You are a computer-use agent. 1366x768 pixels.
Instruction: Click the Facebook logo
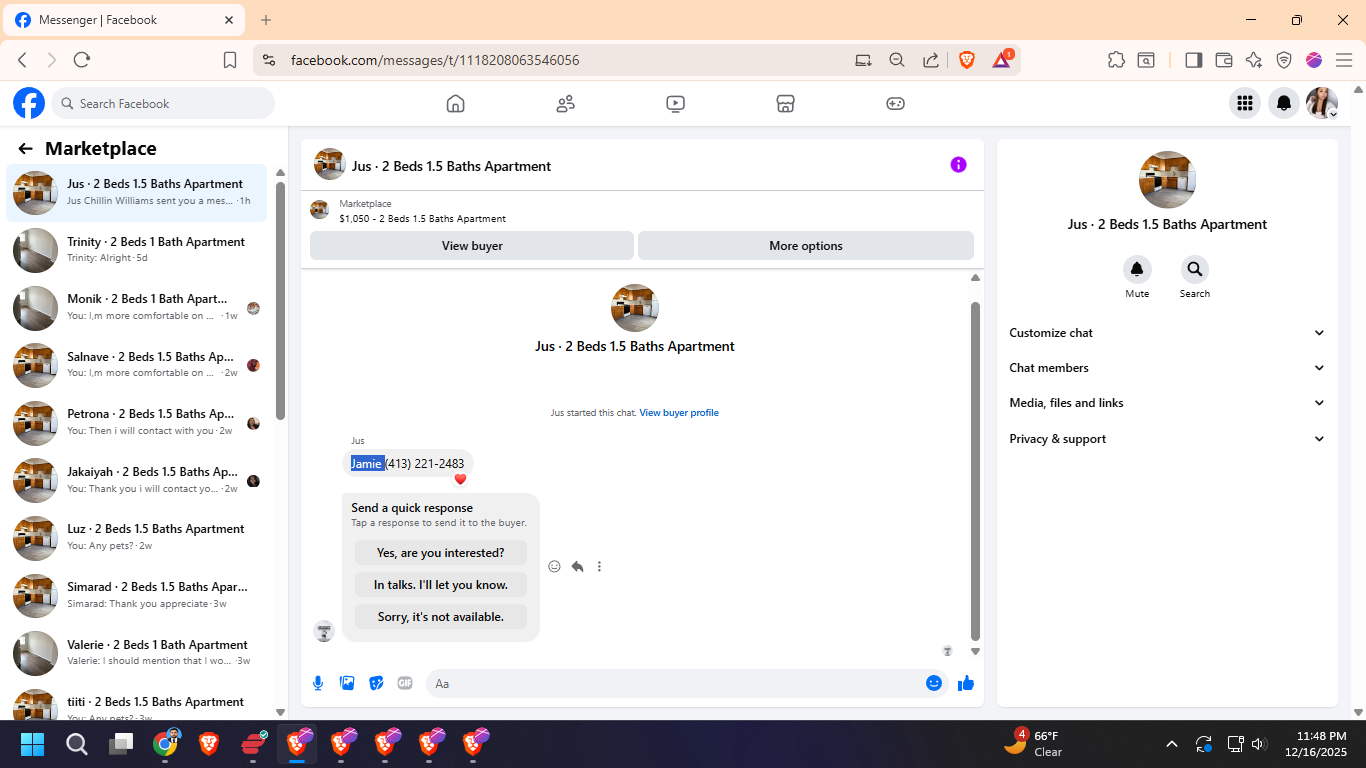coord(29,103)
